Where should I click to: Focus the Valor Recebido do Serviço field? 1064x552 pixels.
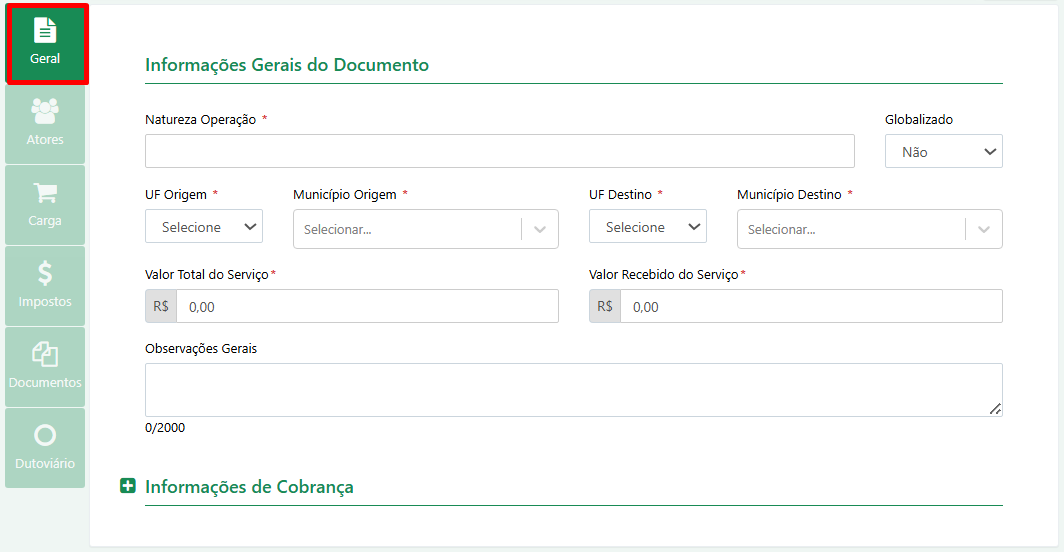pyautogui.click(x=811, y=306)
